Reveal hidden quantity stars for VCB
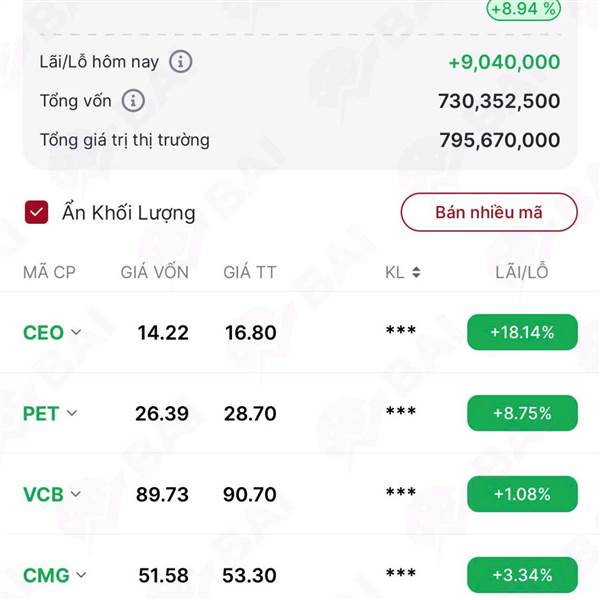600x600 pixels. pyautogui.click(x=401, y=492)
